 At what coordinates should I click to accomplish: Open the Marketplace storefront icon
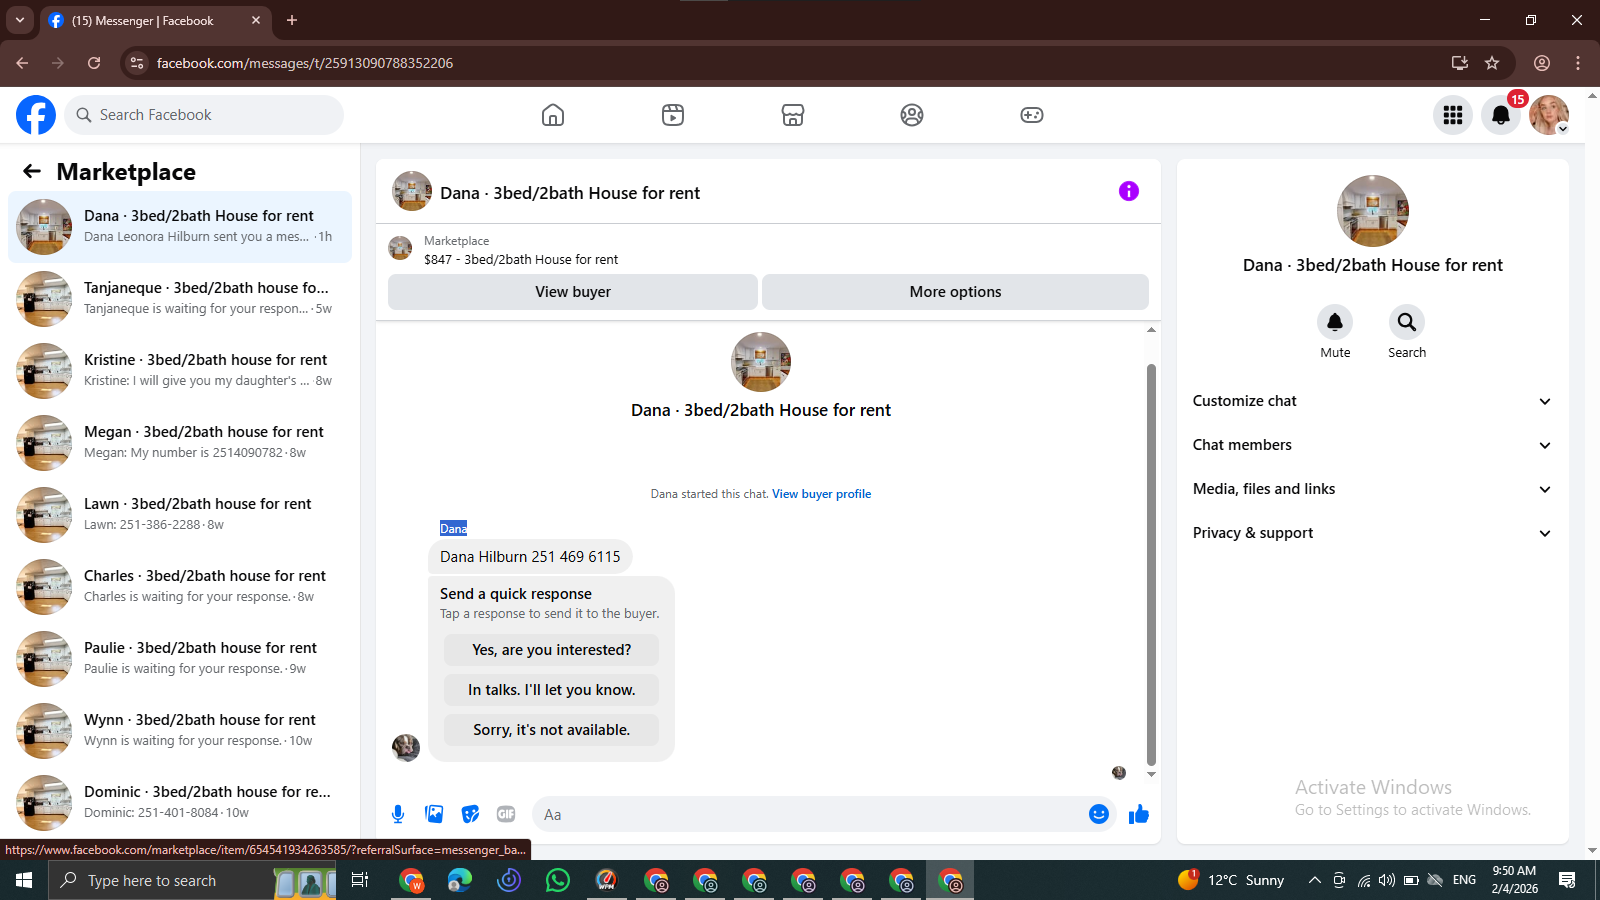click(x=793, y=115)
